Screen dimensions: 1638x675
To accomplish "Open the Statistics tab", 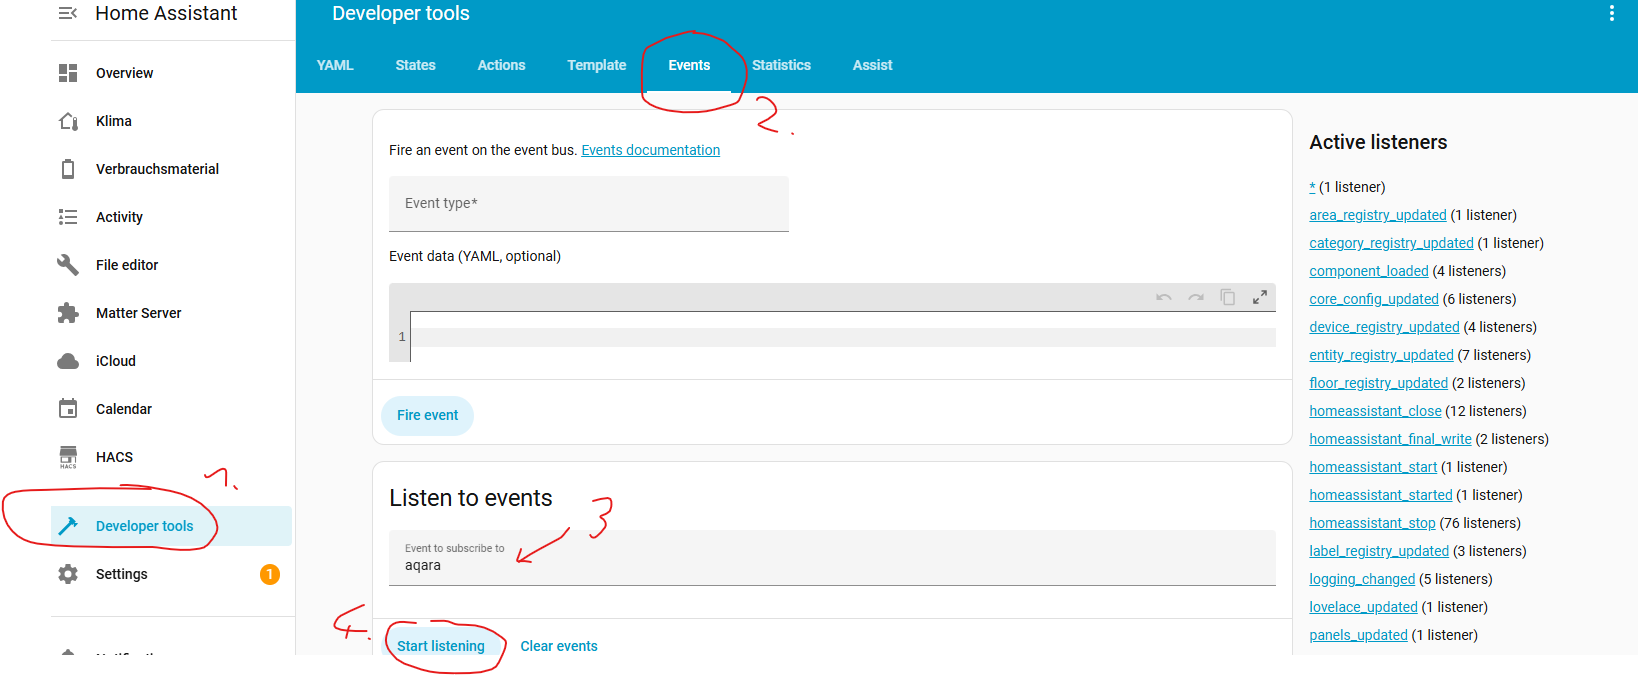I will tap(781, 65).
